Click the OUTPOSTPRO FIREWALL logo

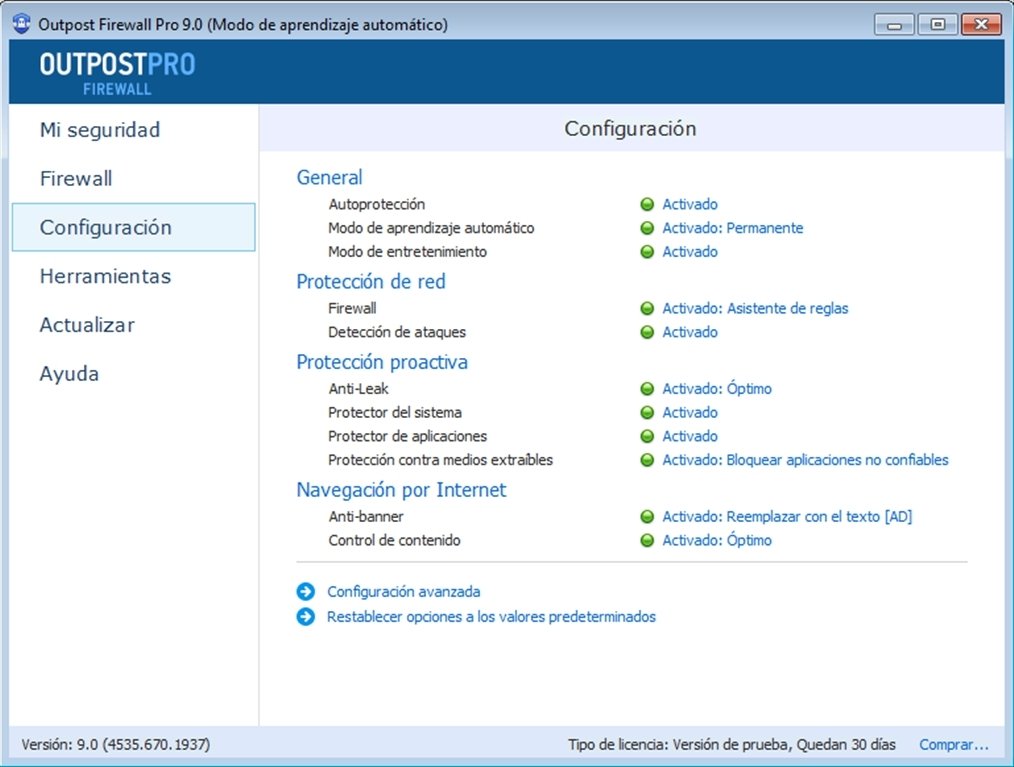point(117,73)
